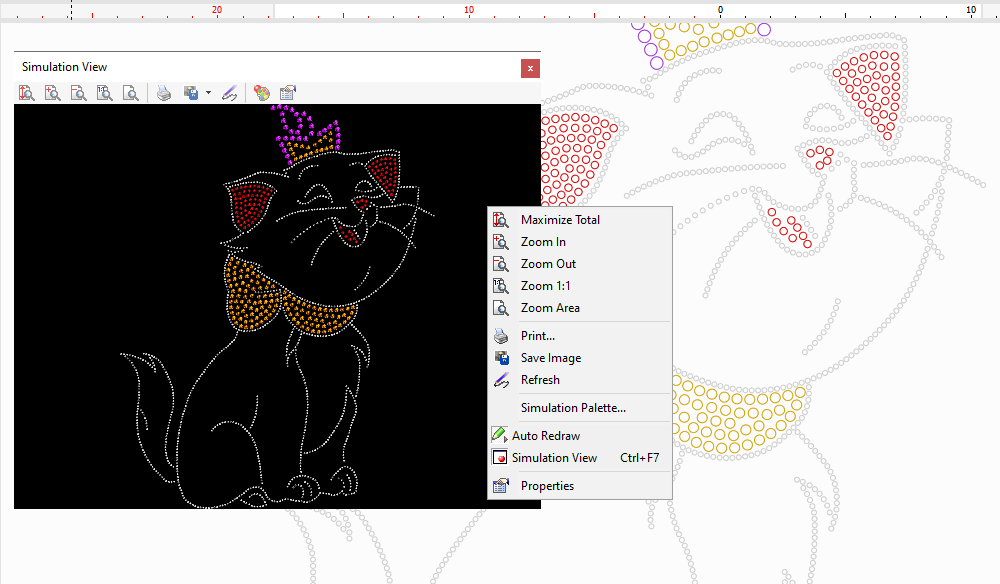Click the Maximize Total toolbar icon
Image resolution: width=1000 pixels, height=584 pixels.
coord(27,93)
